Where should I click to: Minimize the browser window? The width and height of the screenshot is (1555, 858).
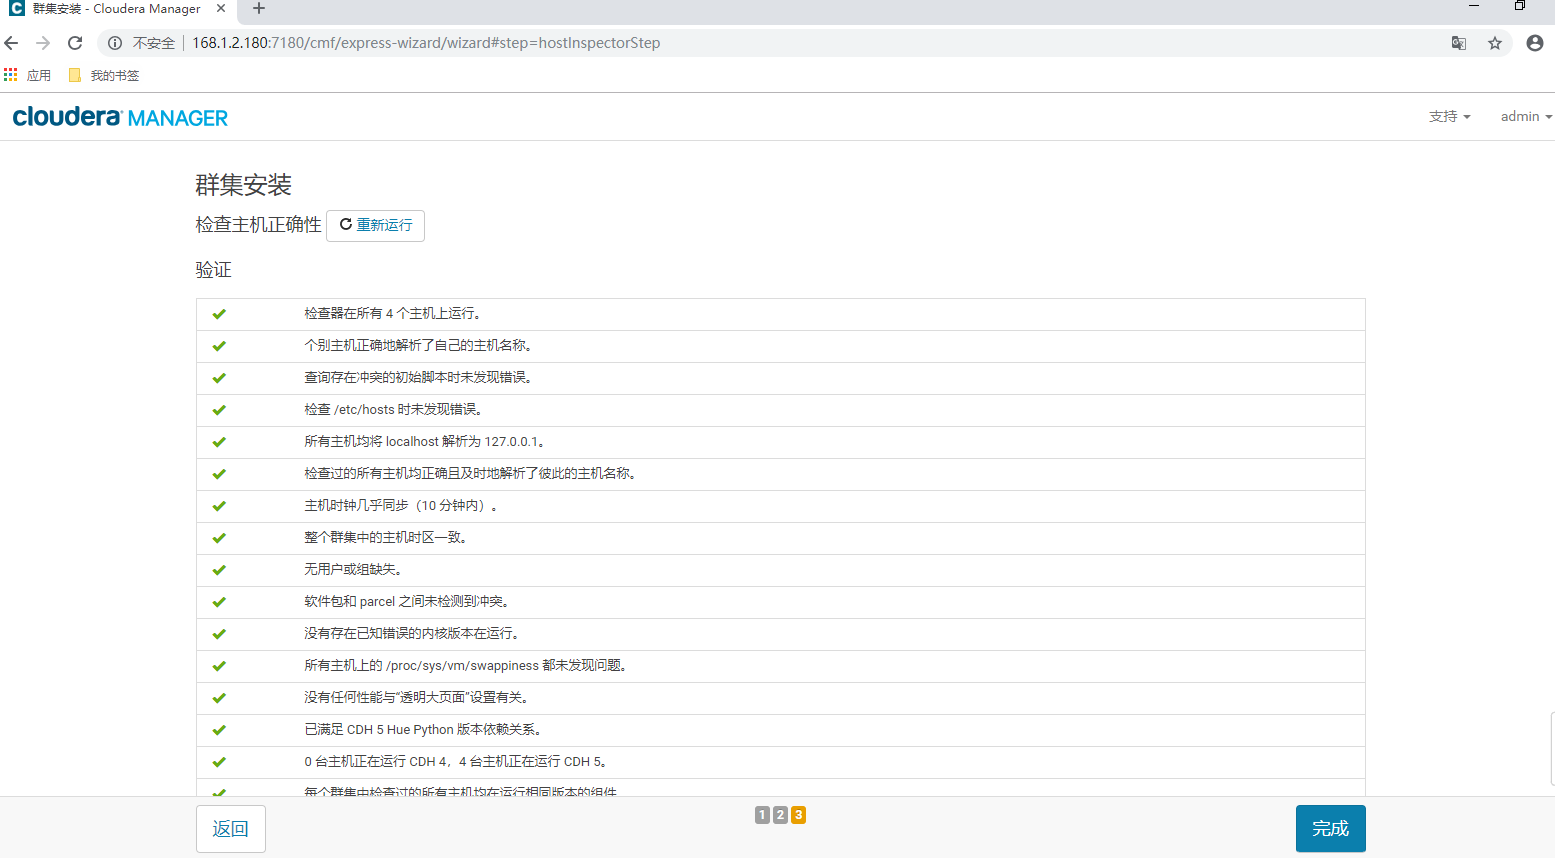1473,6
